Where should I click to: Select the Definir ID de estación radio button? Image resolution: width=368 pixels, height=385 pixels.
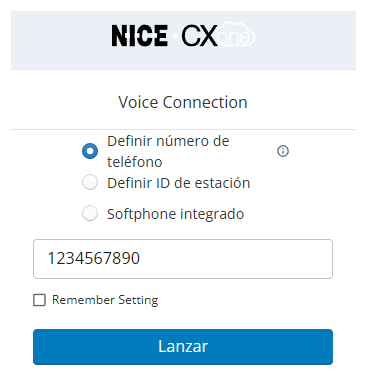[x=90, y=182]
